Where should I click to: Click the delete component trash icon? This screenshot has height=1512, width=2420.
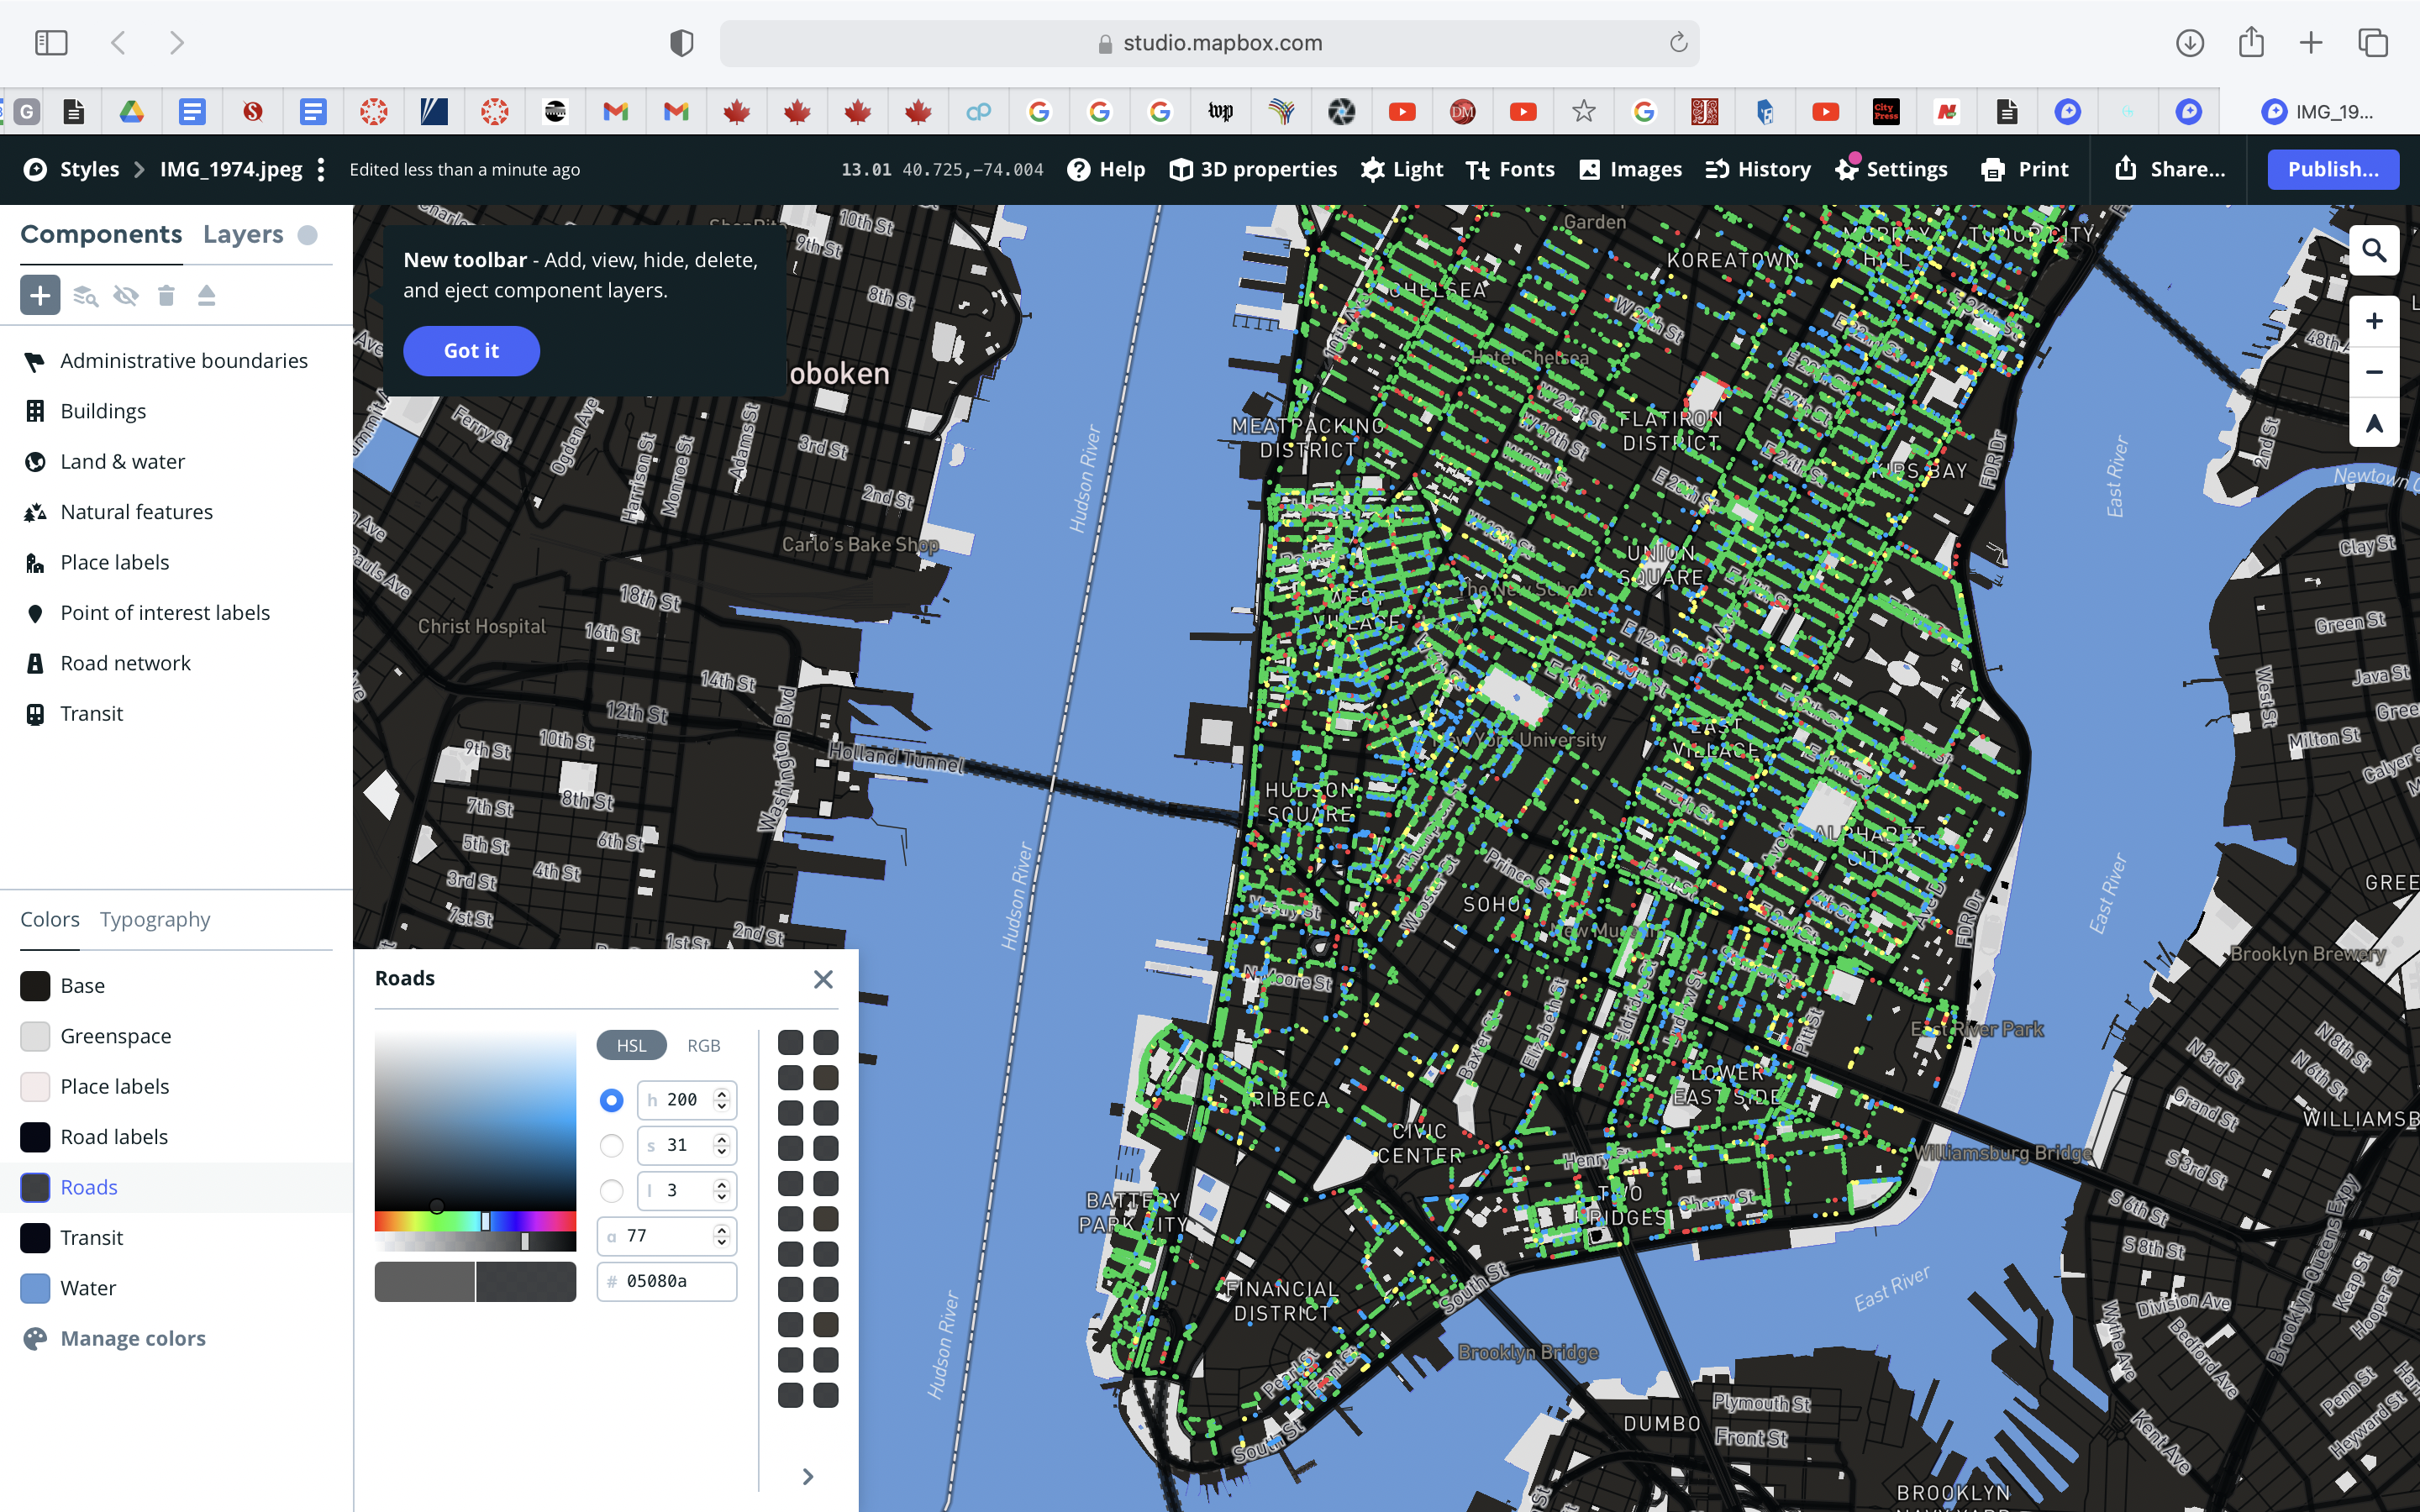click(166, 296)
